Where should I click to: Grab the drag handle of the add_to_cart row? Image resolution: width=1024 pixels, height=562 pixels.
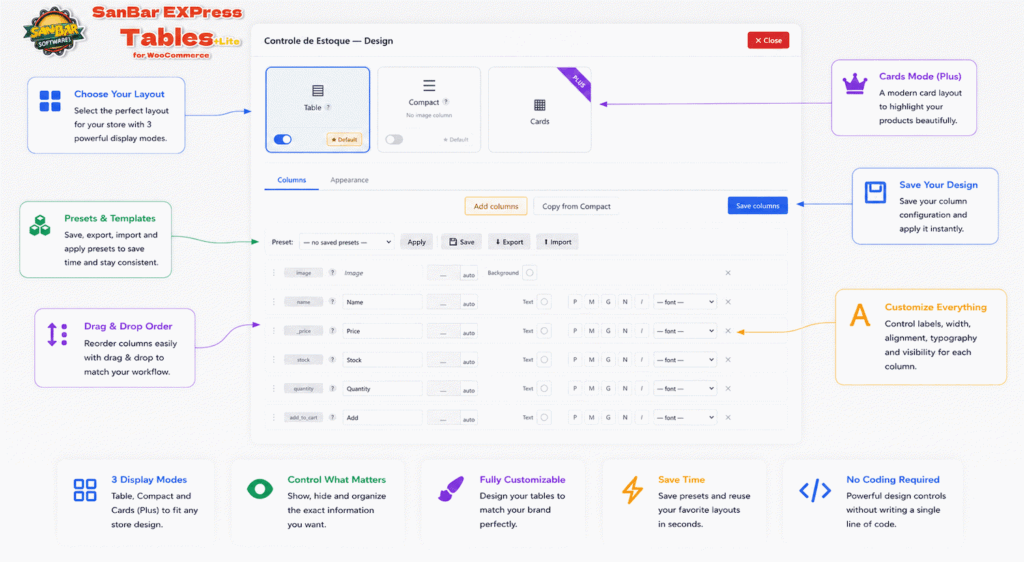[x=274, y=417]
